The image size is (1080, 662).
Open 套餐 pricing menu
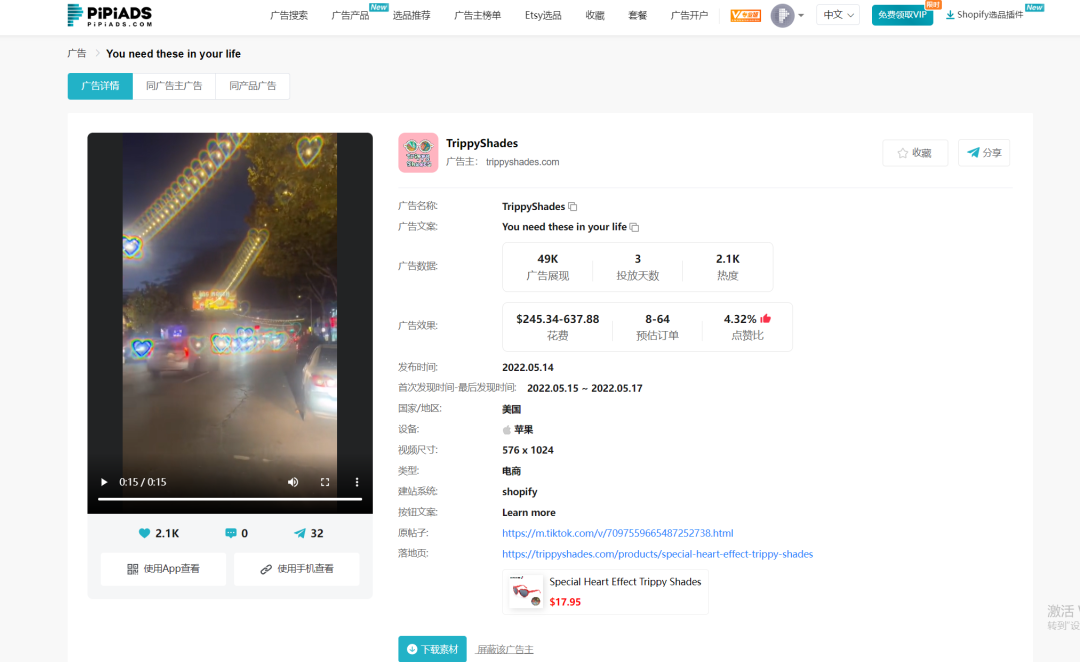638,15
